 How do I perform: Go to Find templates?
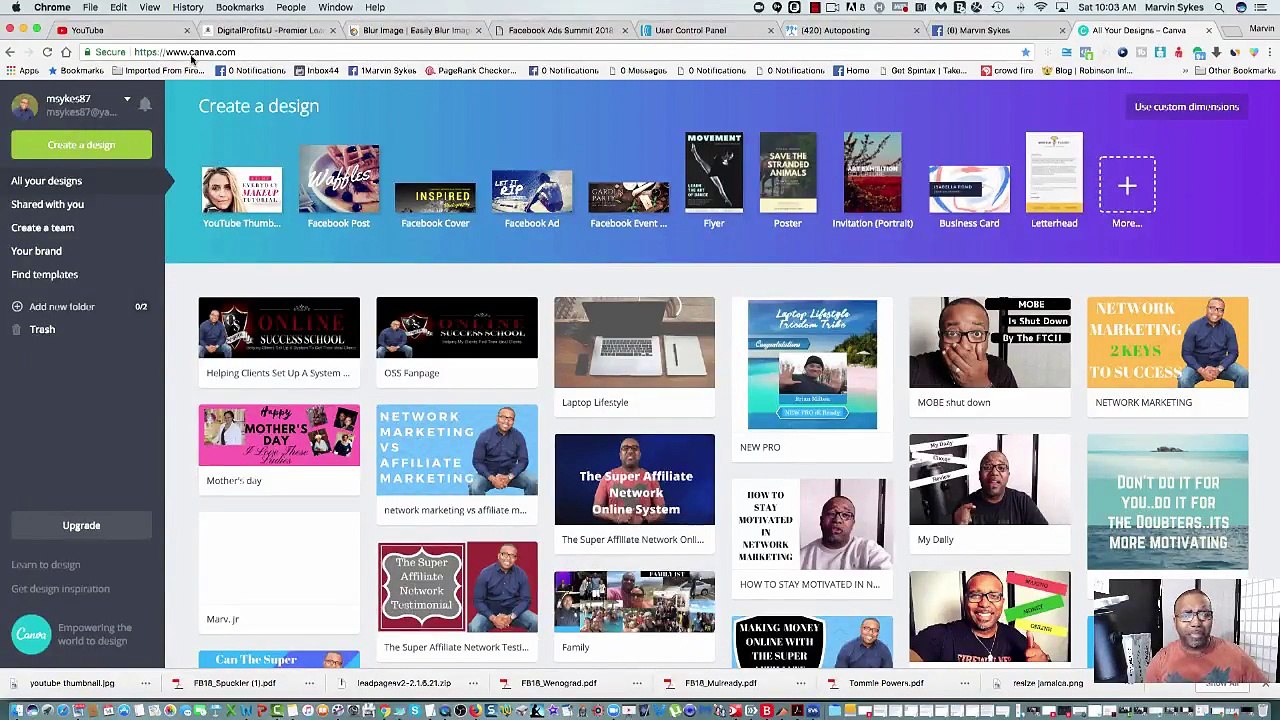click(44, 274)
